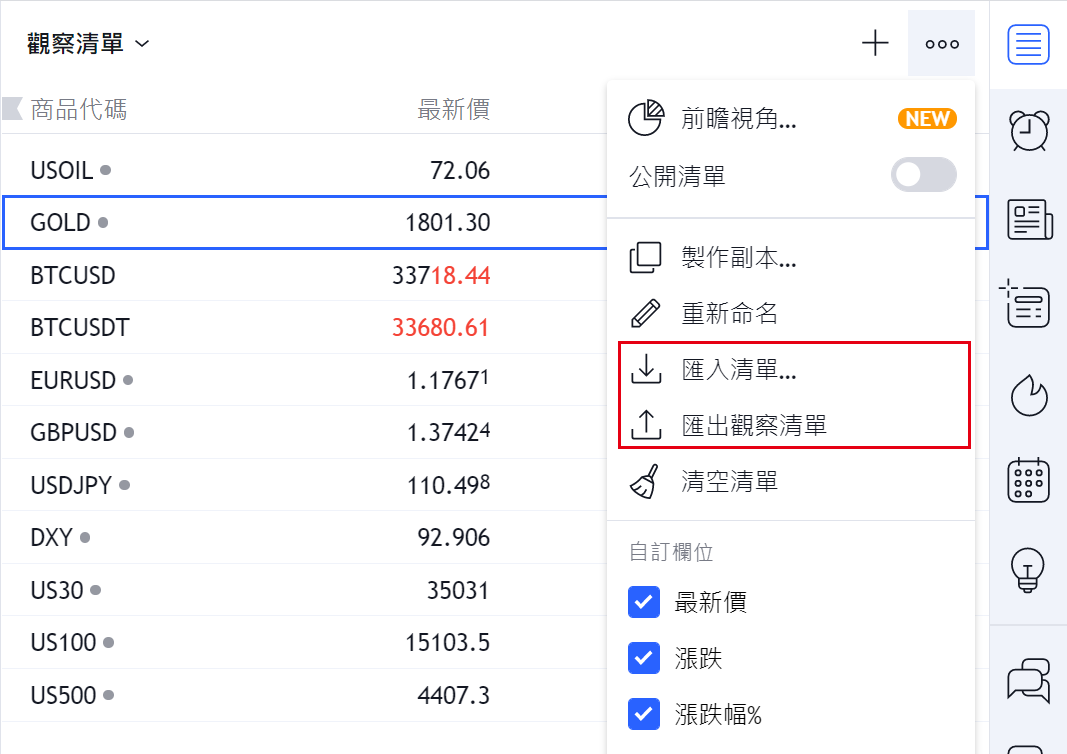
Task: Uncheck the 漲跌 column checkbox
Action: pyautogui.click(x=644, y=658)
